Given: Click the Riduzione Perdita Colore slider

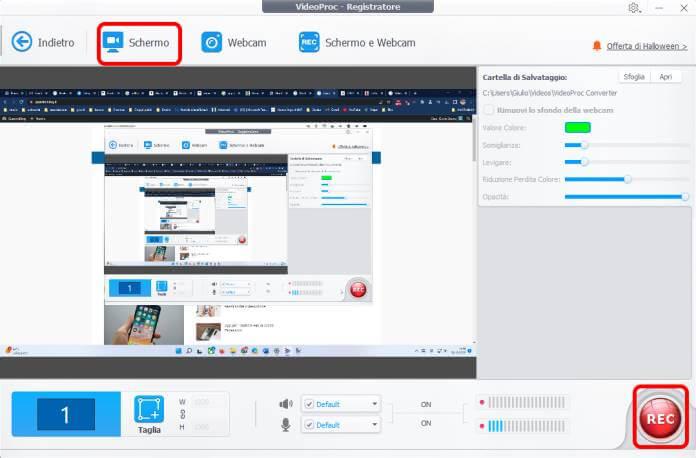Looking at the screenshot, I should [626, 179].
